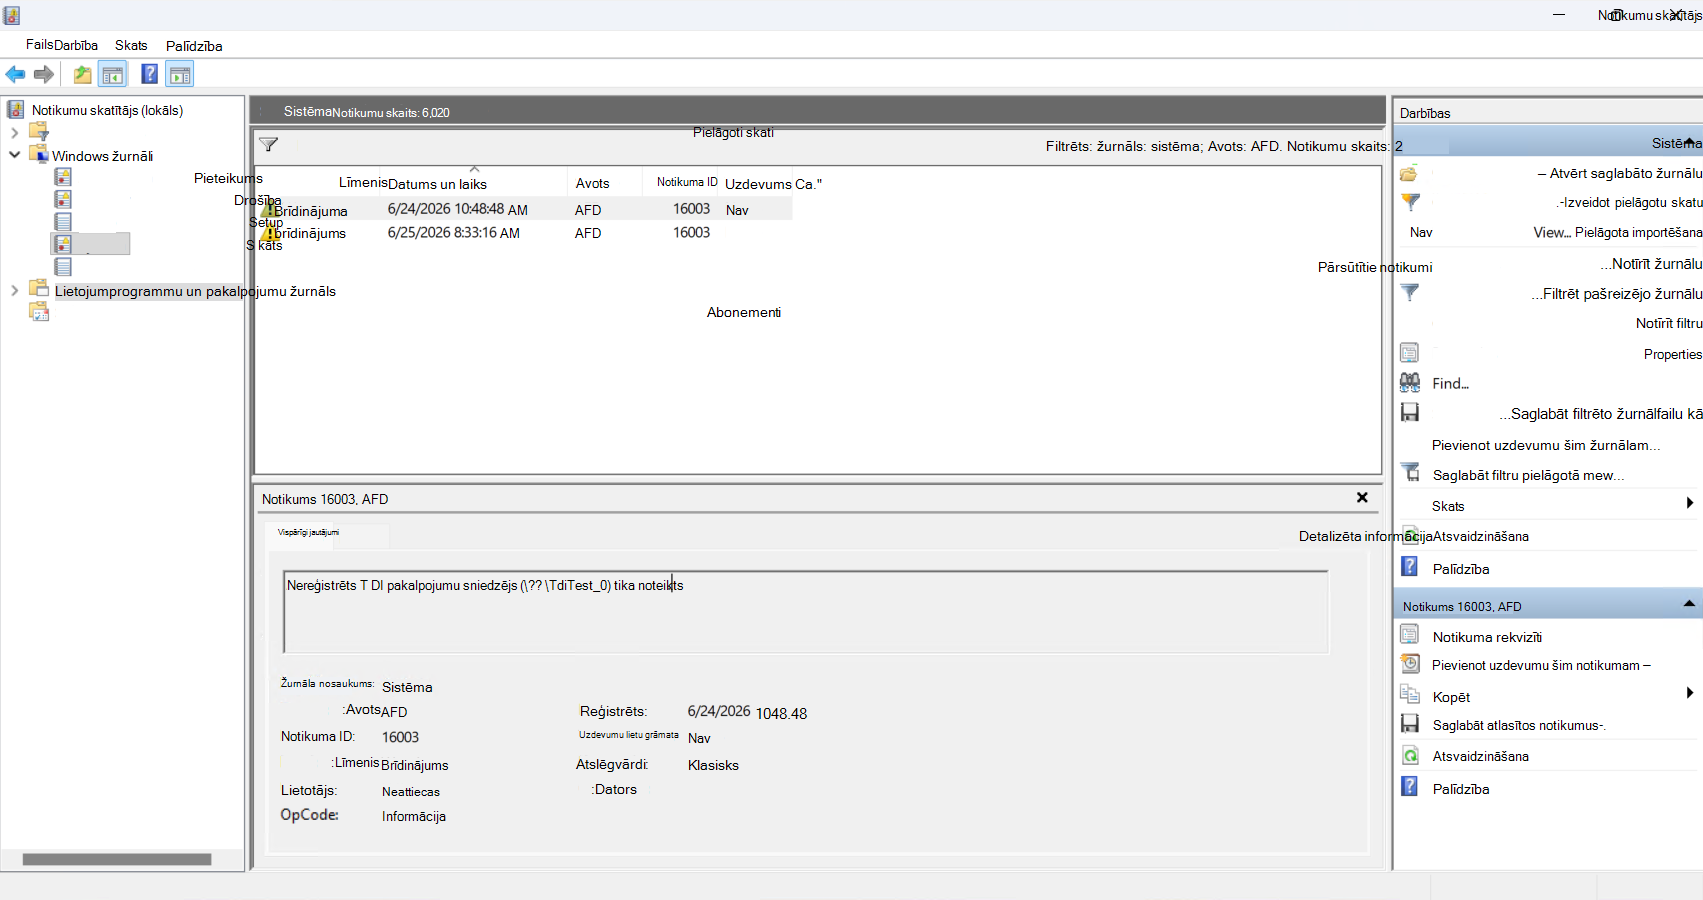Select Lietojumprogrammu un pakalpojumu žurnāls tree item
The height and width of the screenshot is (900, 1703).
195,291
